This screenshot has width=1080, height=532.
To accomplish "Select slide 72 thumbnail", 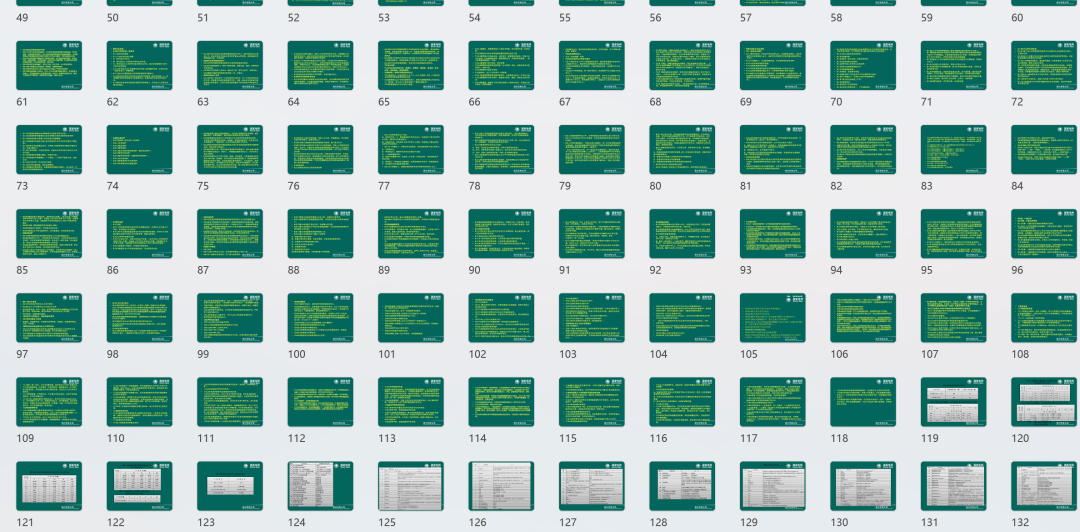I will point(1044,66).
